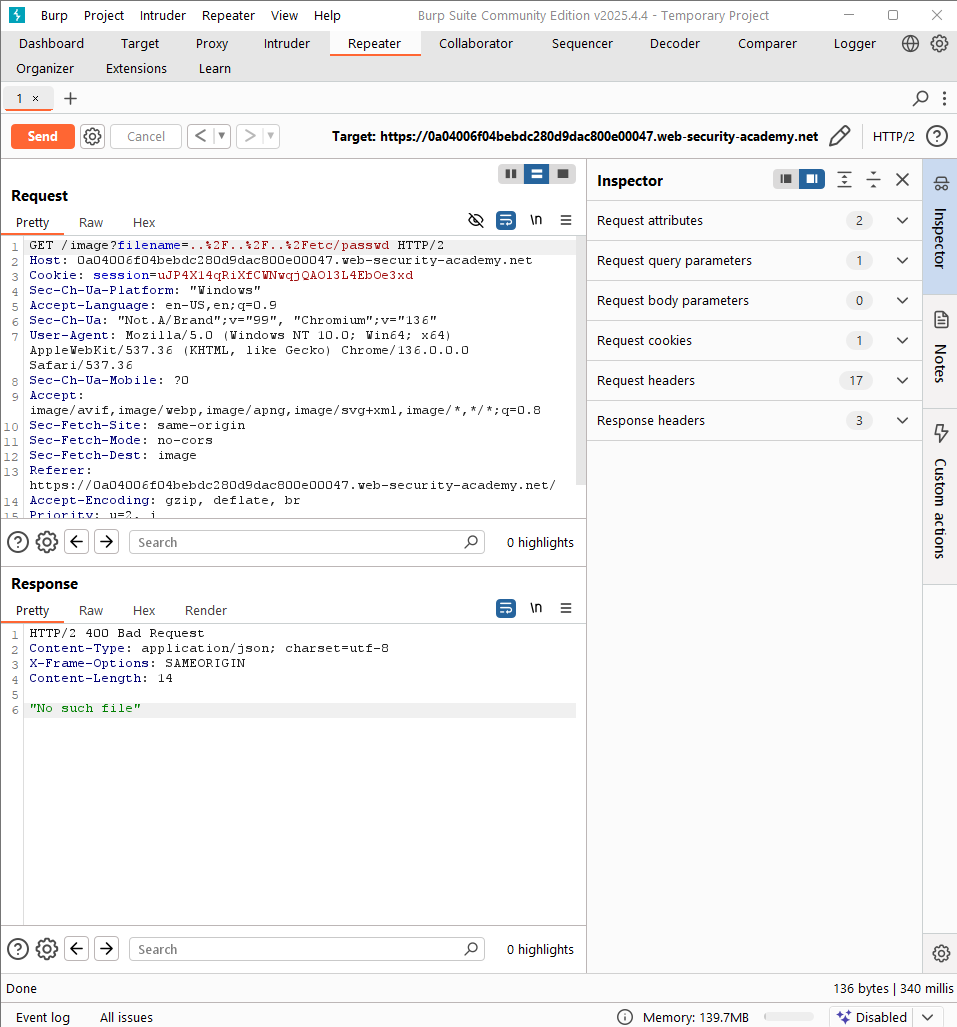This screenshot has width=957, height=1027.
Task: Expand all Inspector sections
Action: (844, 179)
